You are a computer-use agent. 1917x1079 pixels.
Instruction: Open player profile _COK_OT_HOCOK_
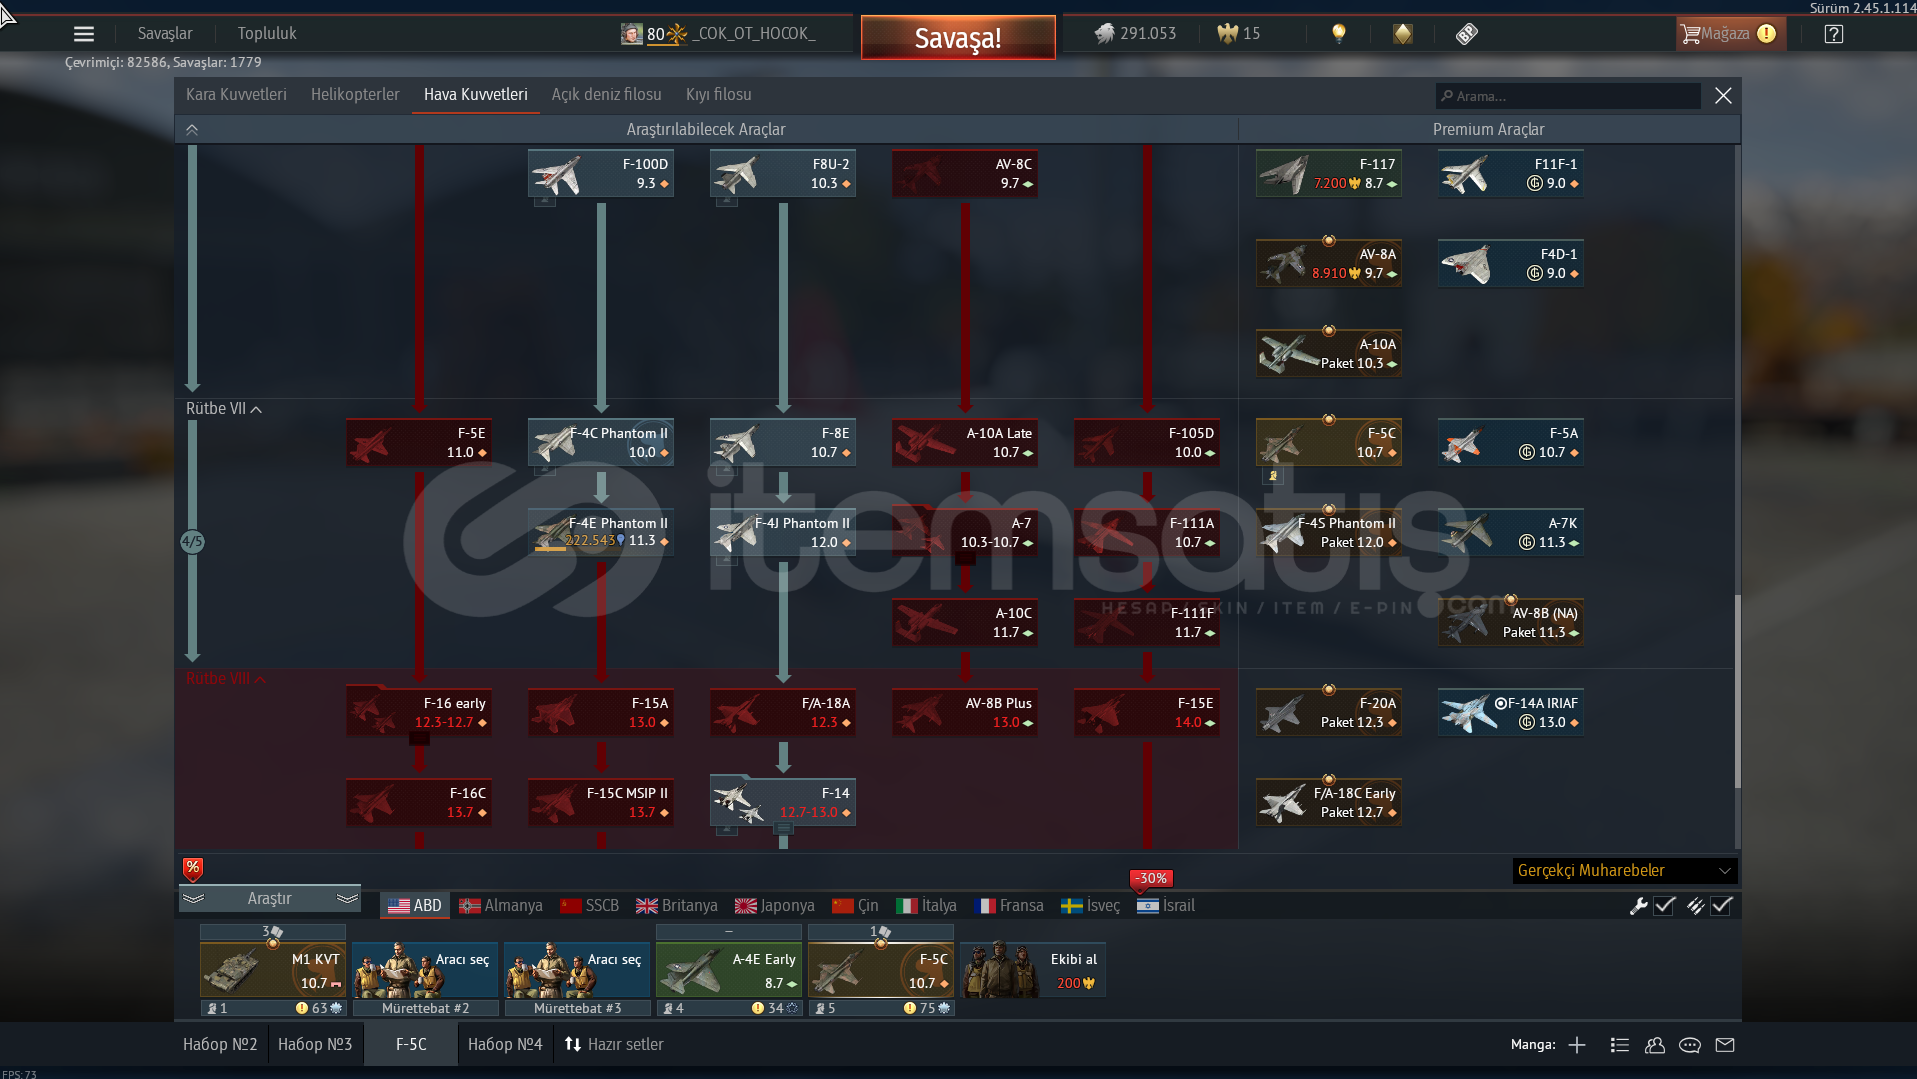click(718, 34)
